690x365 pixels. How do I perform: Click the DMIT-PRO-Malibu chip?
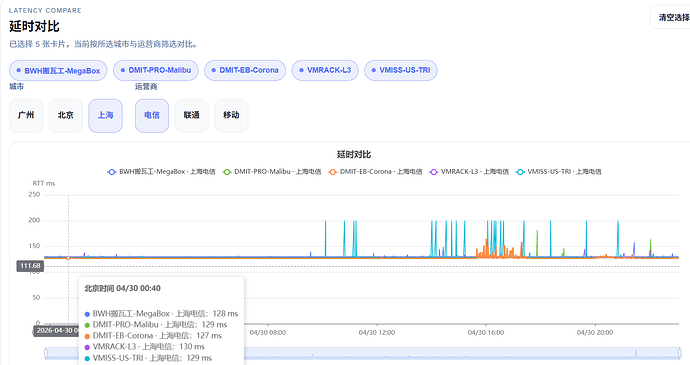coord(156,70)
